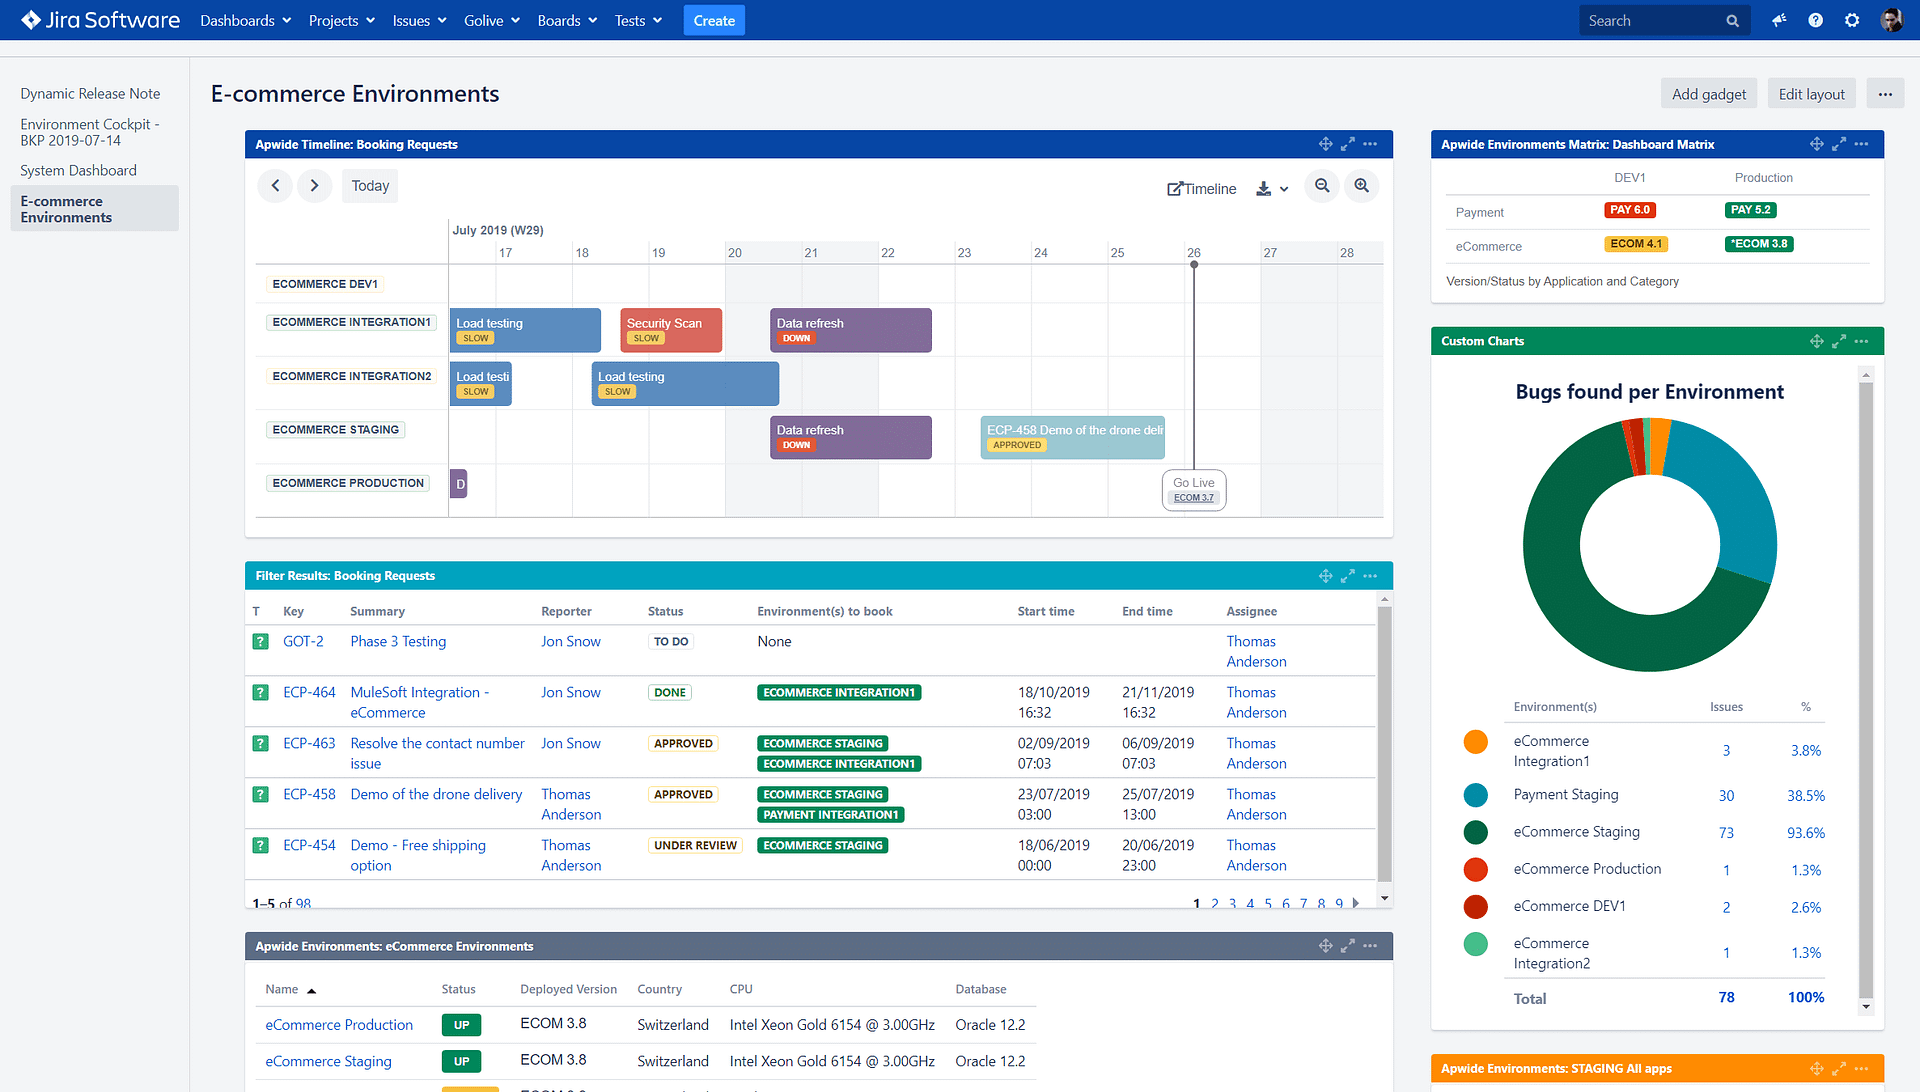Switch to the System Dashboard in the sidebar
The width and height of the screenshot is (1920, 1092).
(78, 170)
